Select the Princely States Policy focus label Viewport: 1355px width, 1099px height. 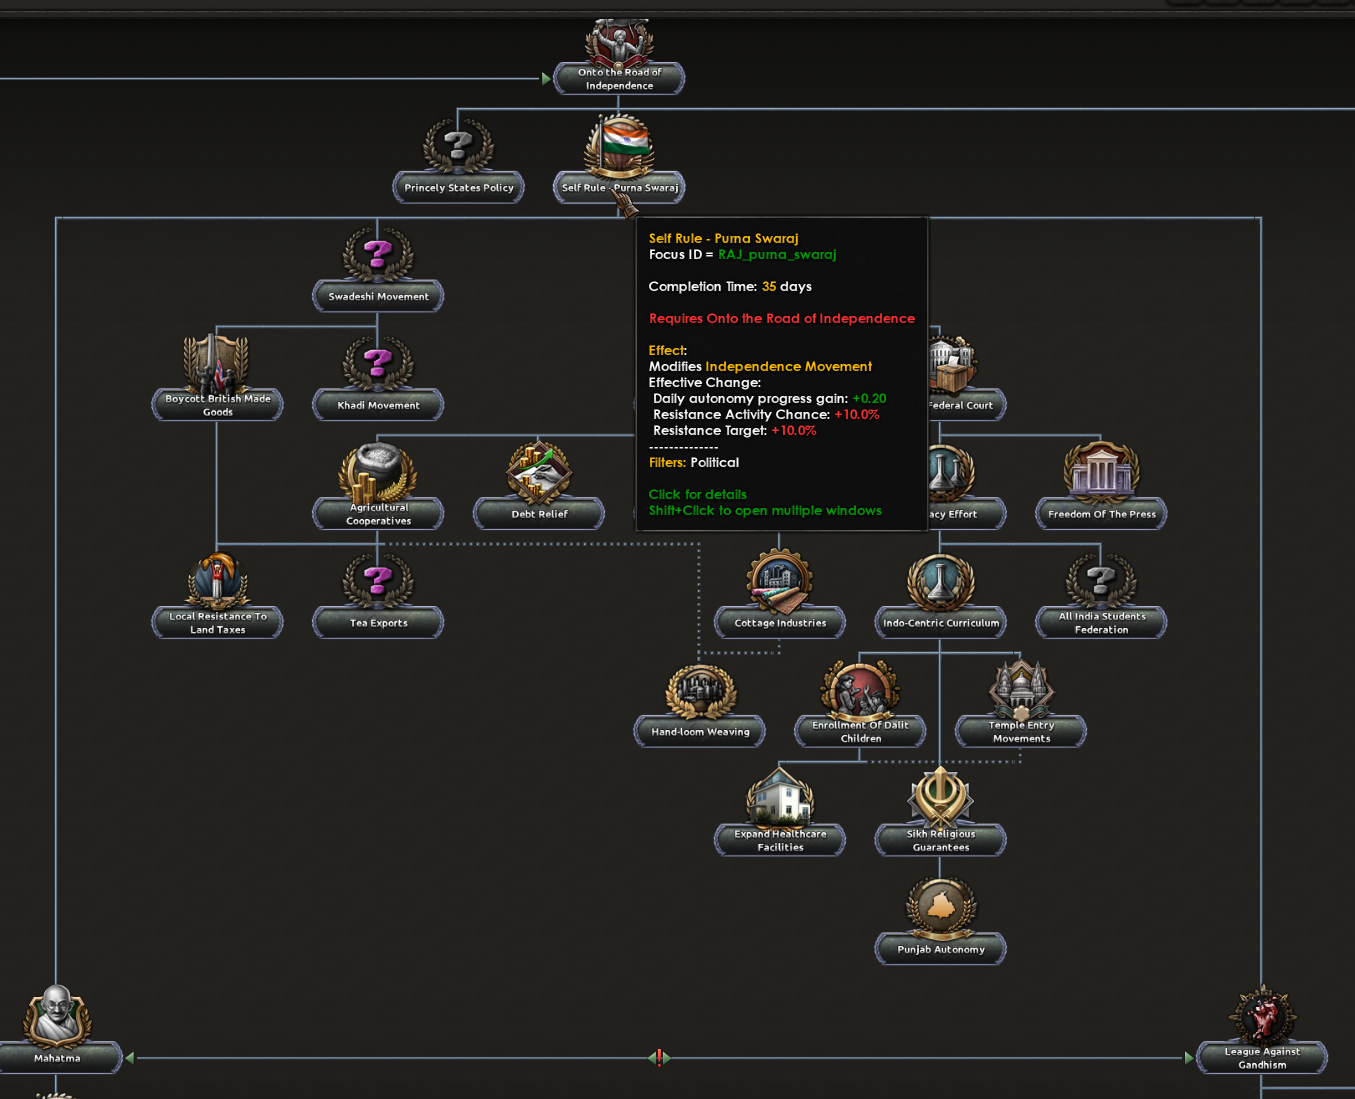pyautogui.click(x=458, y=188)
